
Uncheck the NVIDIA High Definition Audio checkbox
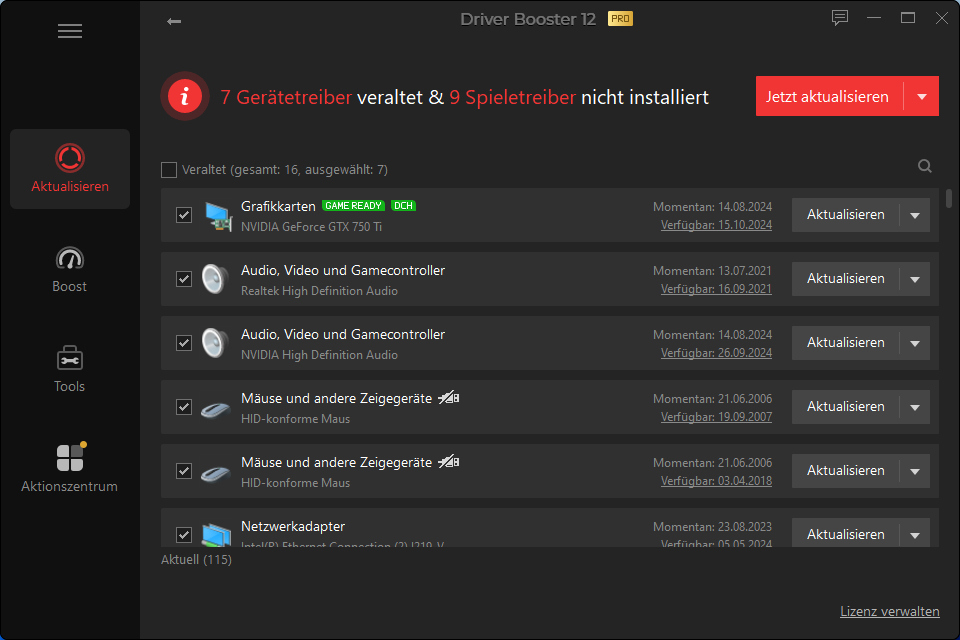(184, 343)
